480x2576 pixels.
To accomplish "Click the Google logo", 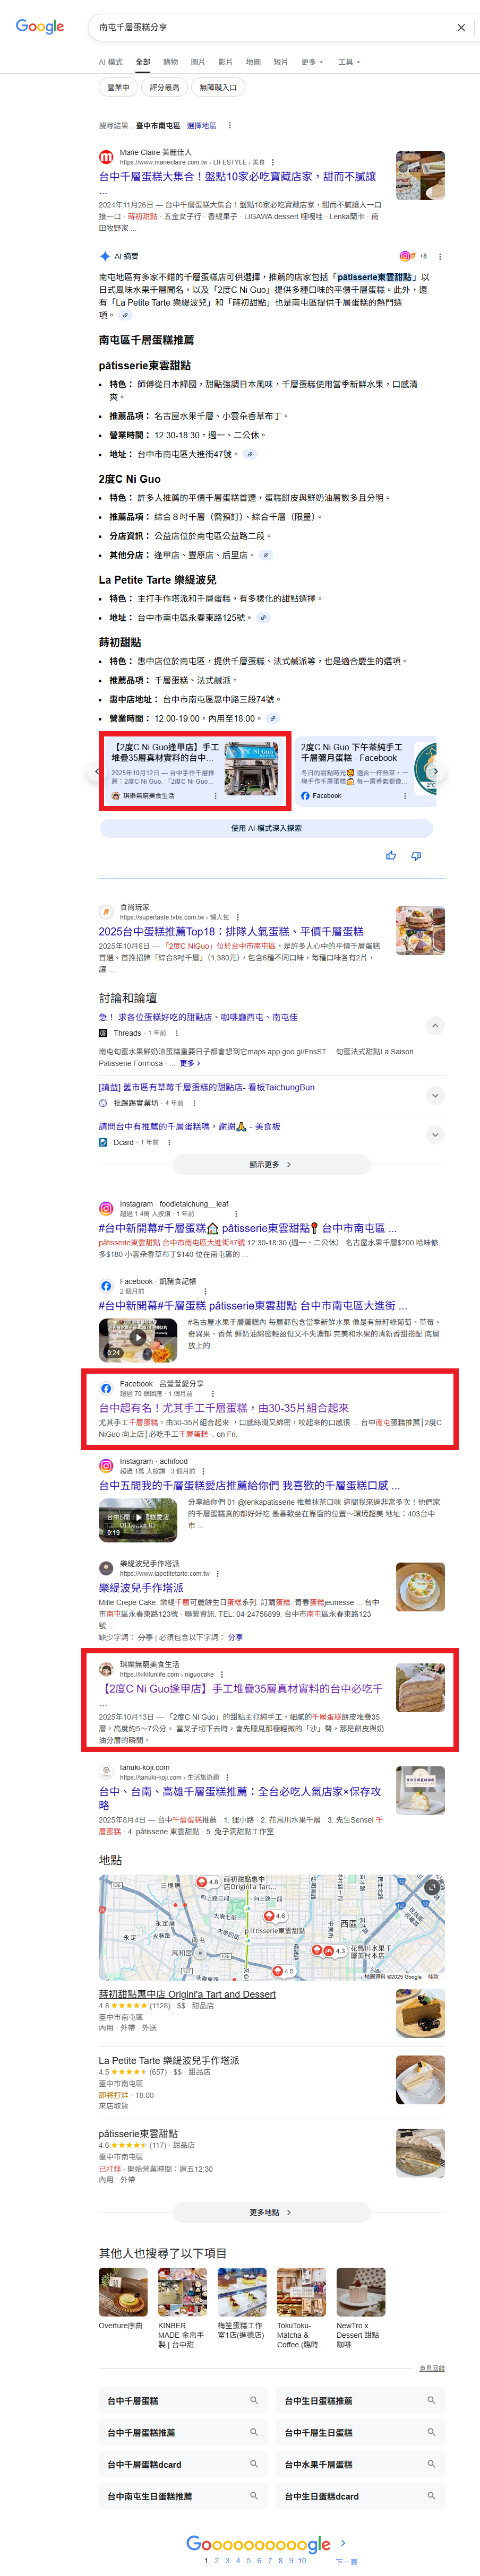I will coord(40,27).
